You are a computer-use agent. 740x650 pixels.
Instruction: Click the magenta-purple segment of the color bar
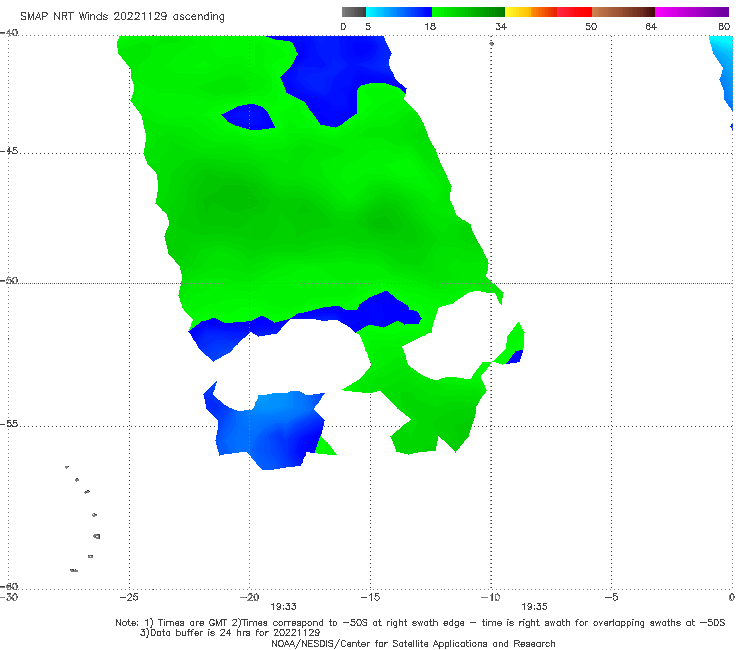tap(692, 12)
